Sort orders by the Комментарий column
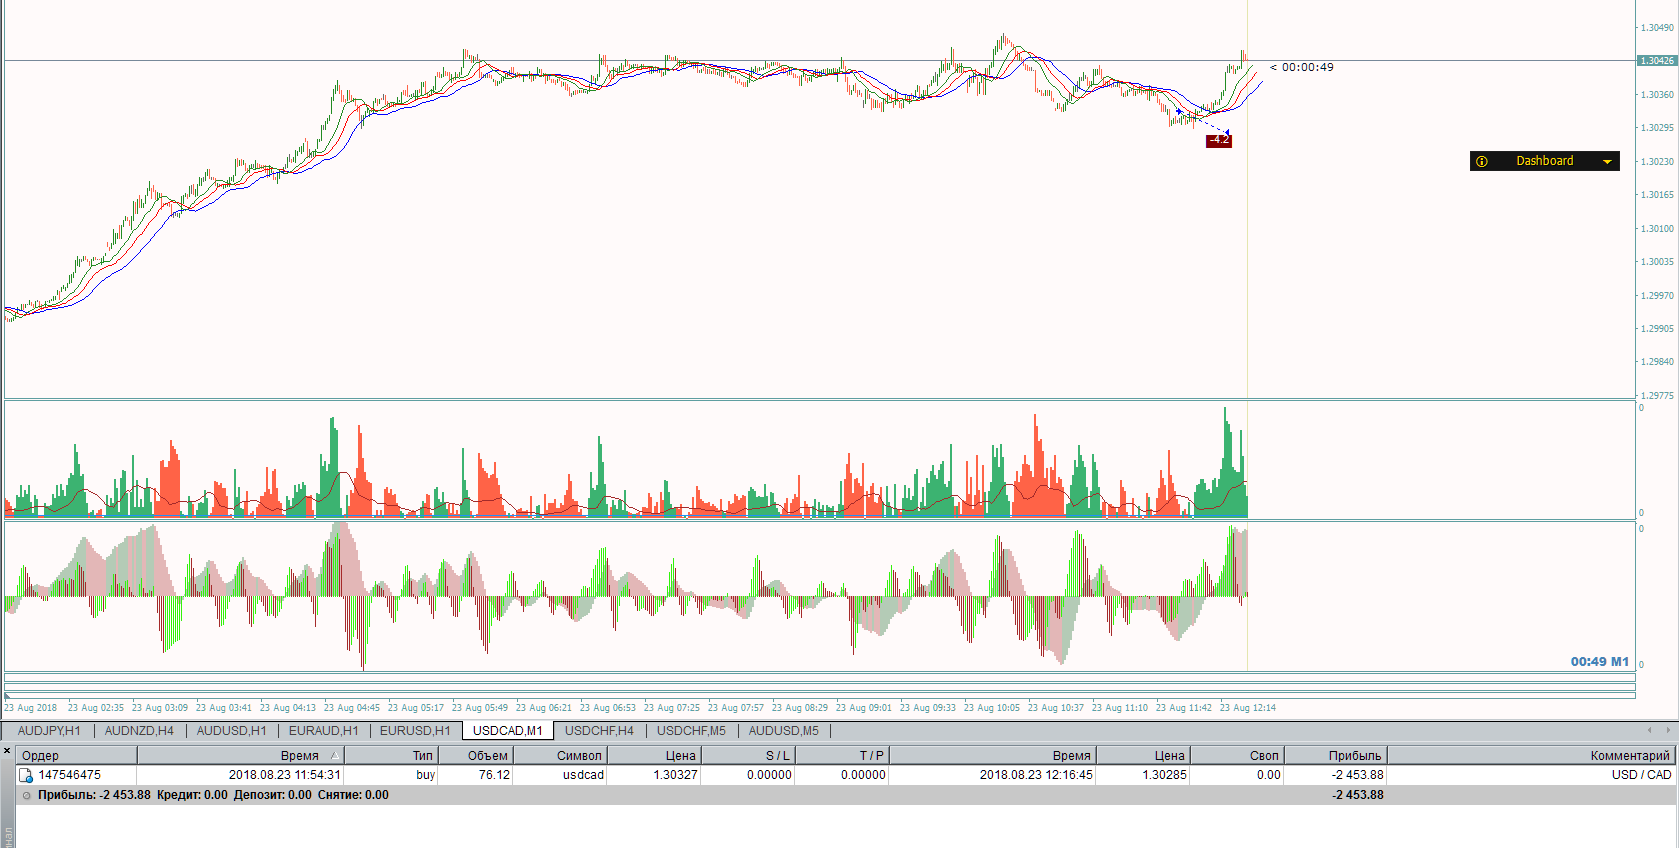 pyautogui.click(x=1531, y=755)
